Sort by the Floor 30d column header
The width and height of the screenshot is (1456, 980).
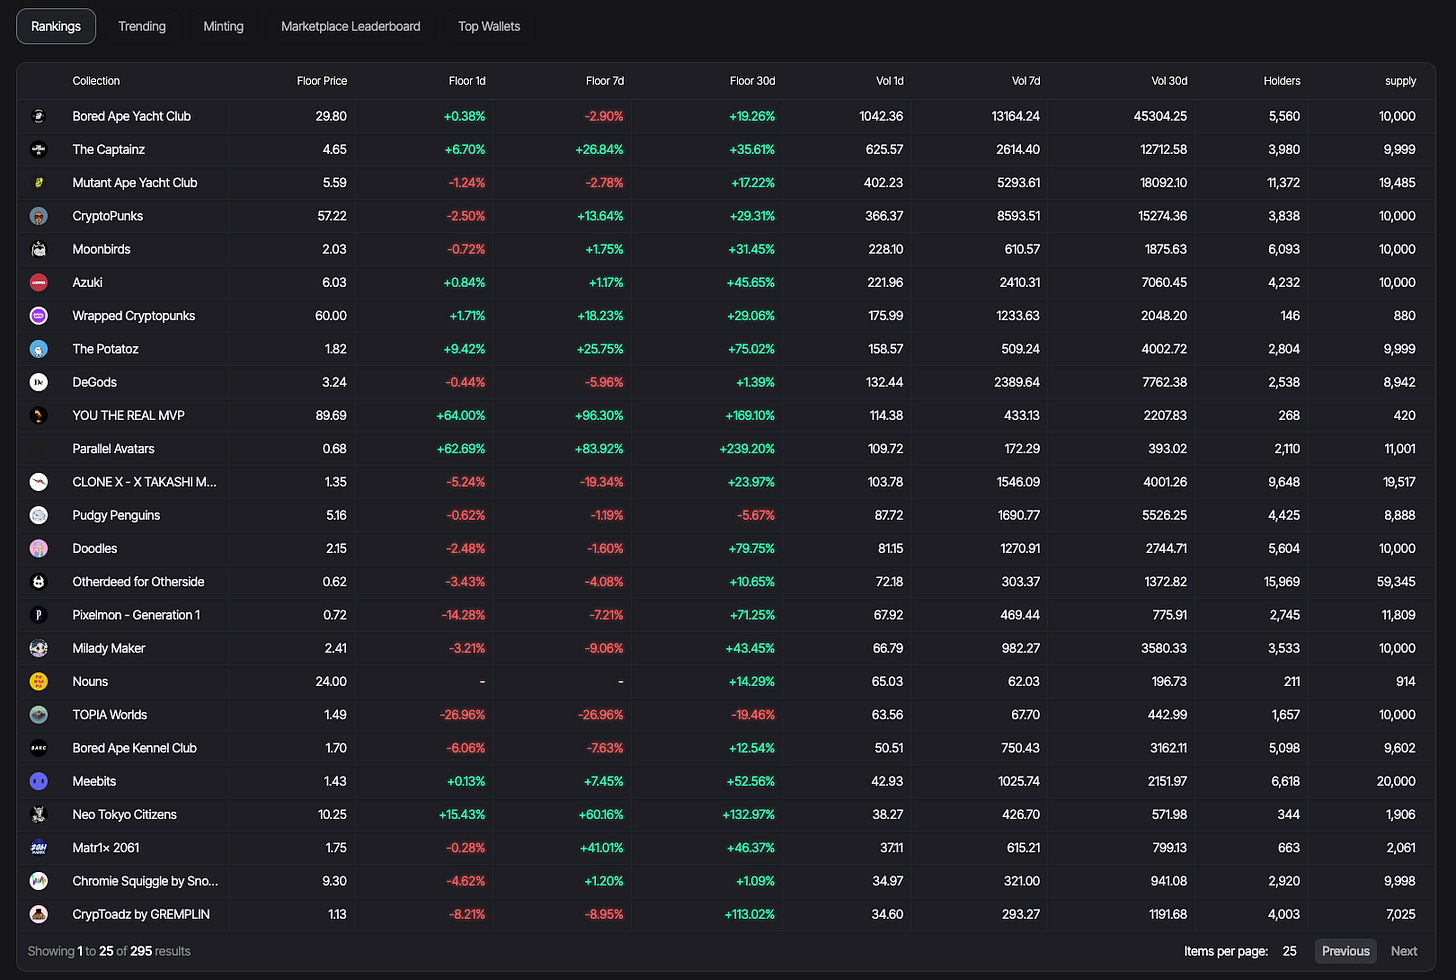(752, 81)
